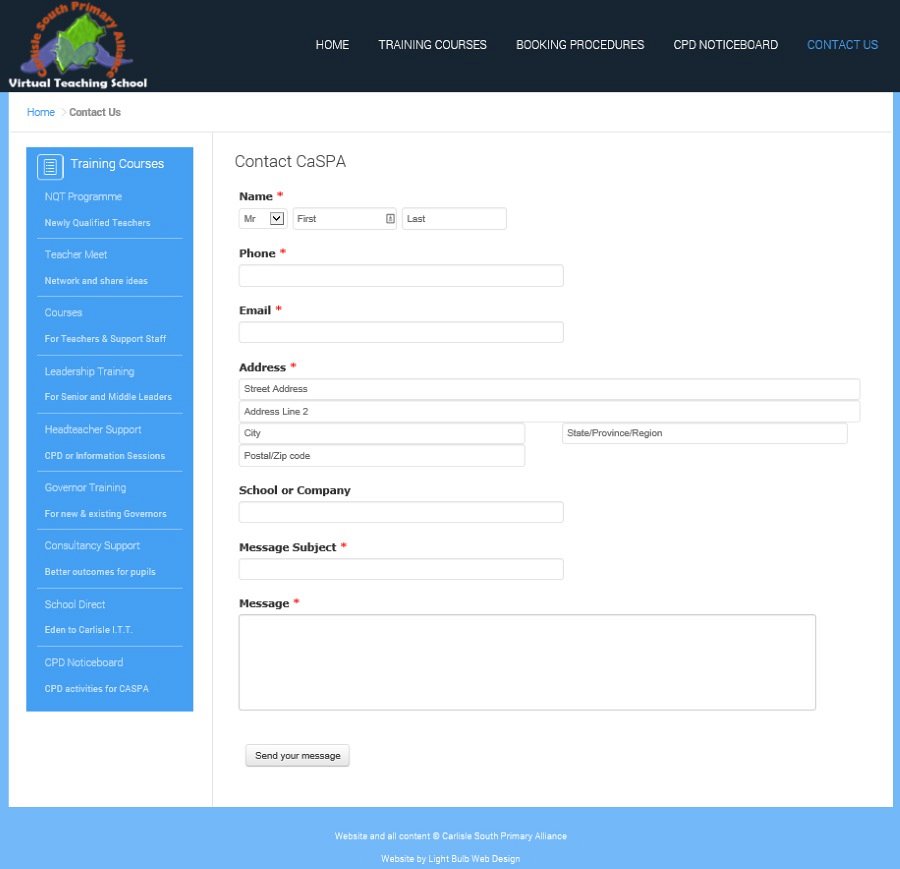This screenshot has height=869, width=900.
Task: Go to TRAINING COURSES in top navigation
Action: 432,45
